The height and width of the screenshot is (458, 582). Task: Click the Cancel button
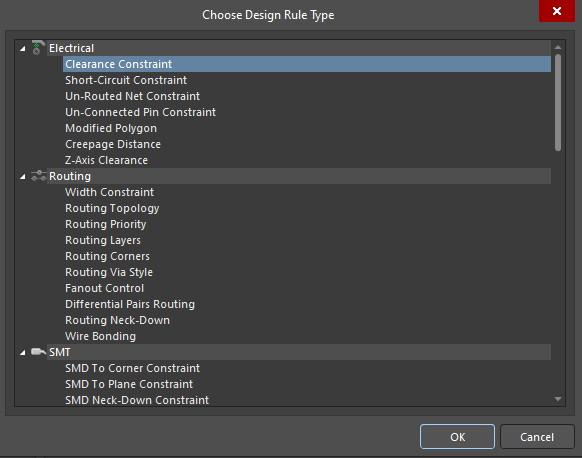[x=537, y=437]
